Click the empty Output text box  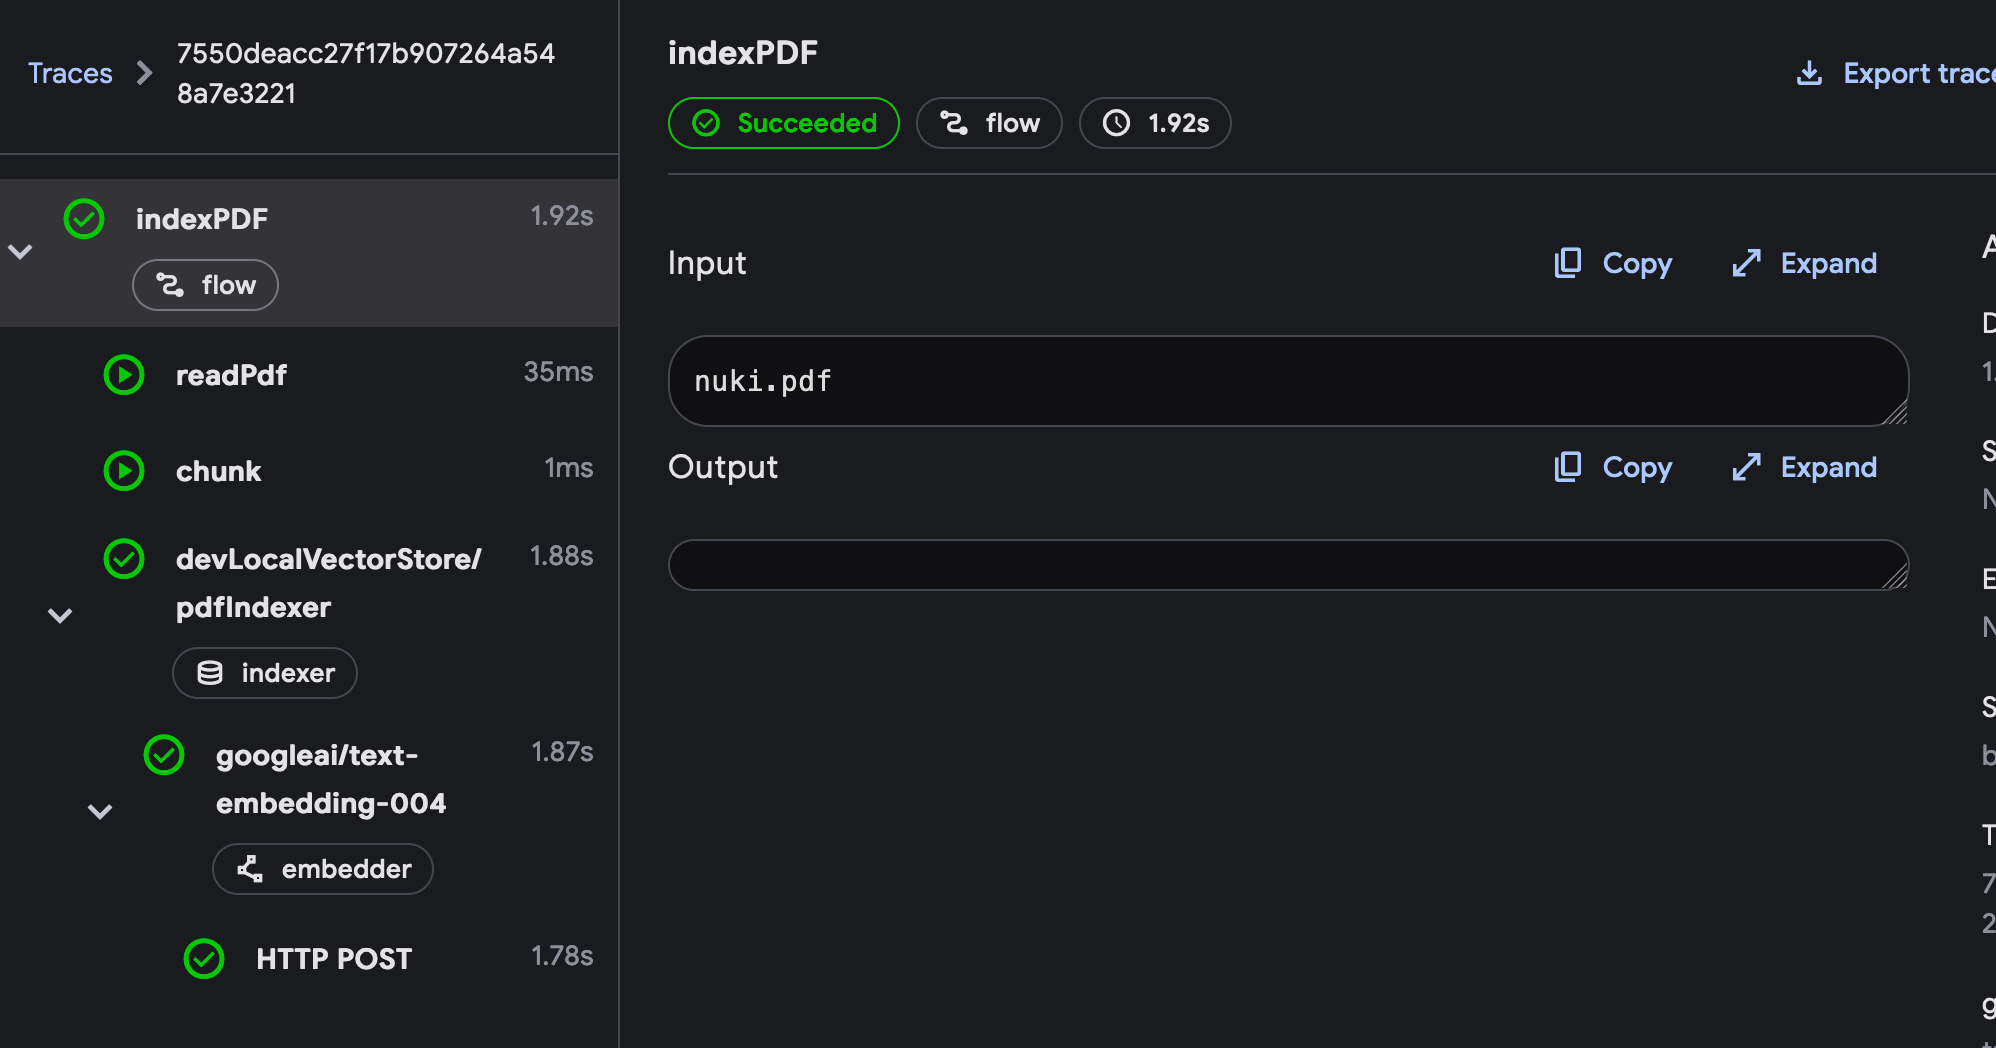point(1287,565)
